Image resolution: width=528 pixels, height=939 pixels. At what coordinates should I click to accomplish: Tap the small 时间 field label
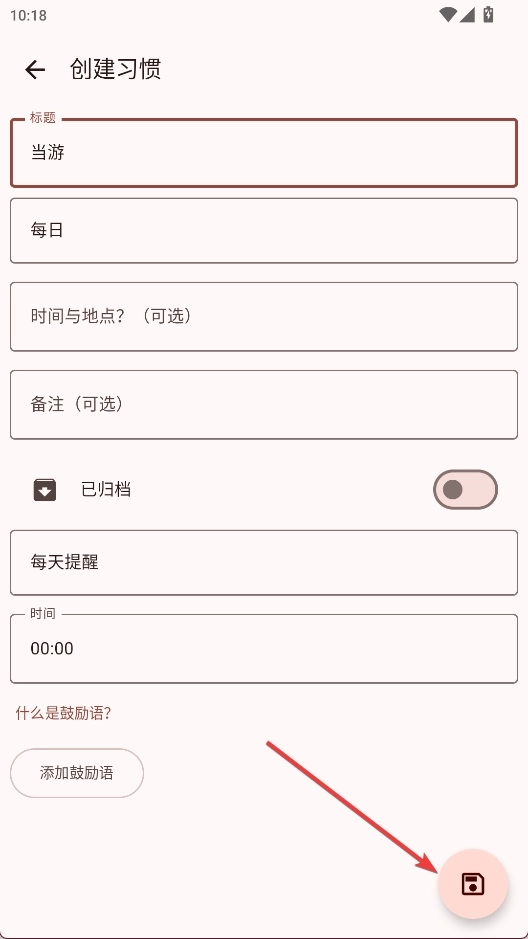point(43,614)
